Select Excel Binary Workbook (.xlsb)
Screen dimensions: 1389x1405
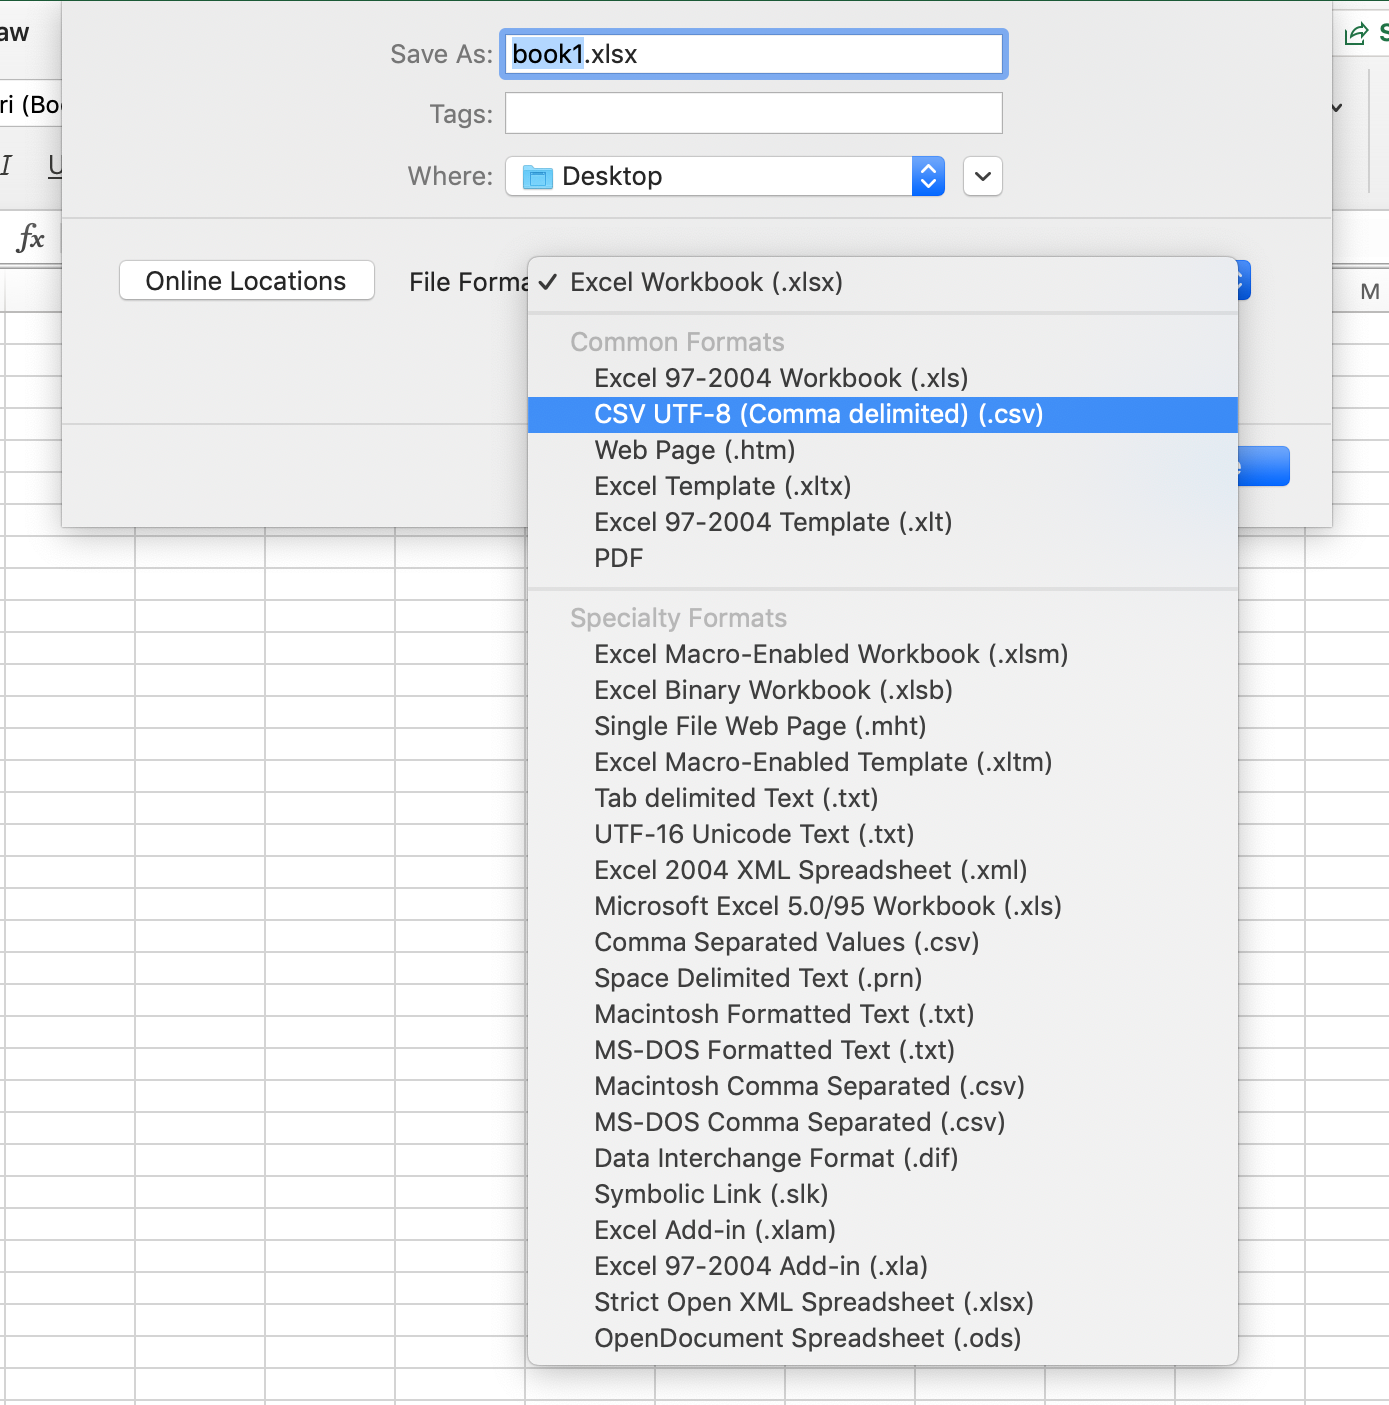pyautogui.click(x=882, y=690)
